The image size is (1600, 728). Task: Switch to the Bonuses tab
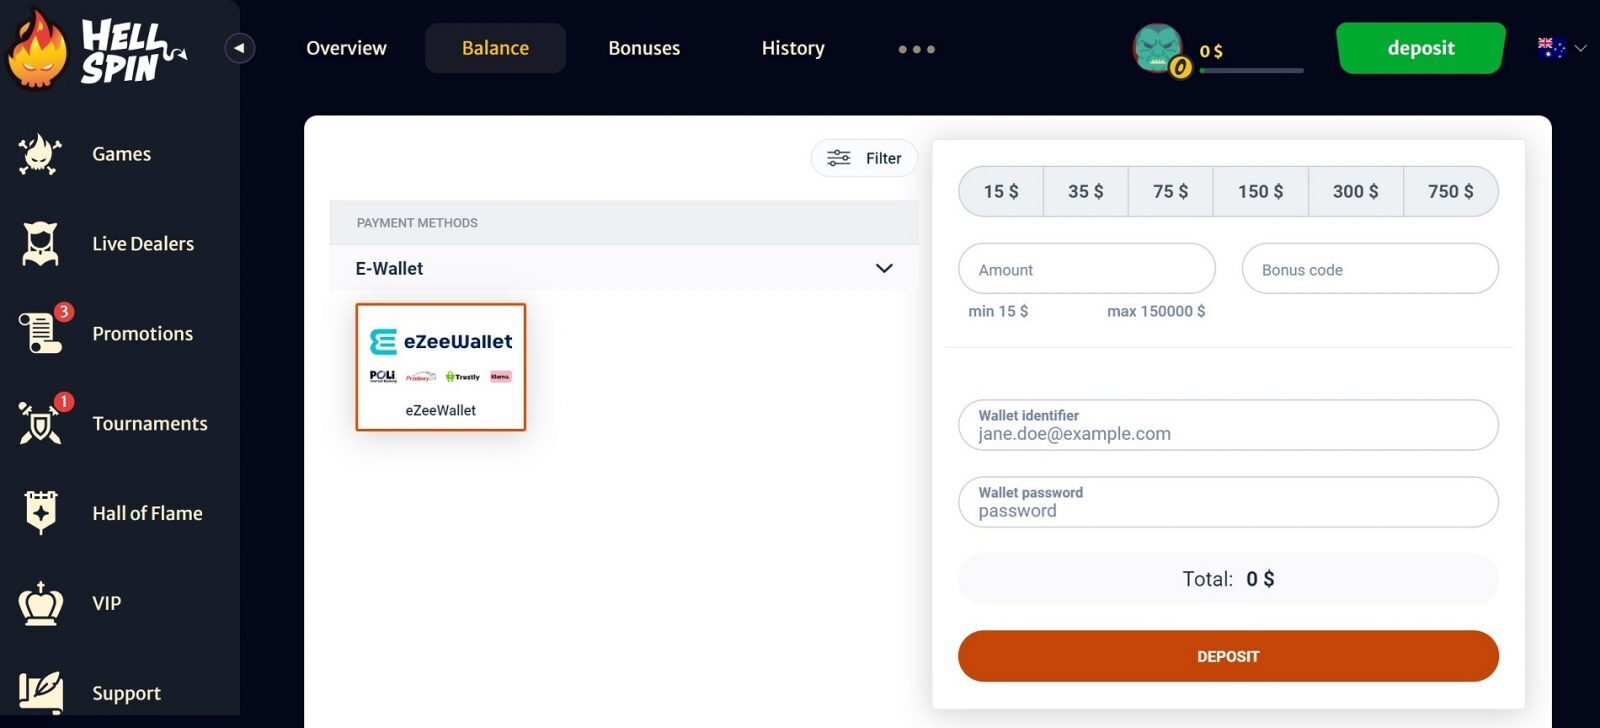click(644, 48)
